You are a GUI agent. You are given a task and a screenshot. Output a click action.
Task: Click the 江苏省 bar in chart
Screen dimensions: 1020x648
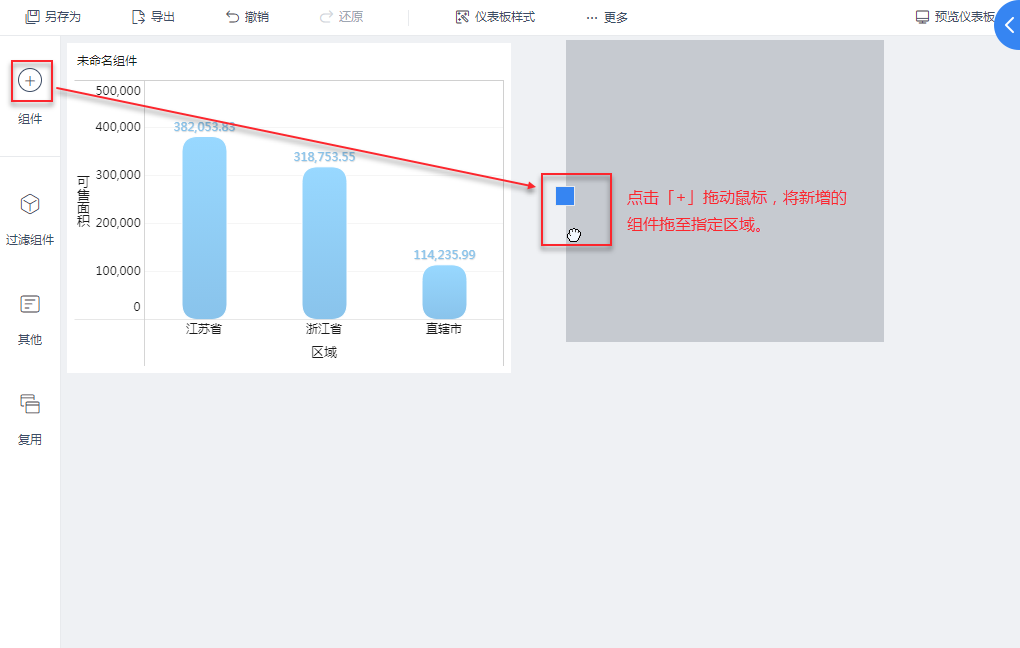pos(204,228)
